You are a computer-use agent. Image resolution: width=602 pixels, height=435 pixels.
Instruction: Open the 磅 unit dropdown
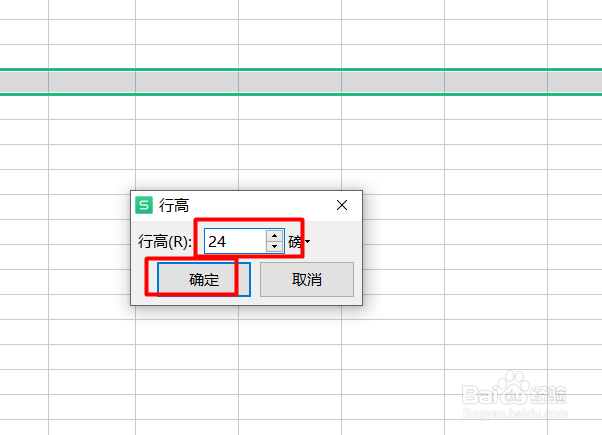[x=299, y=242]
